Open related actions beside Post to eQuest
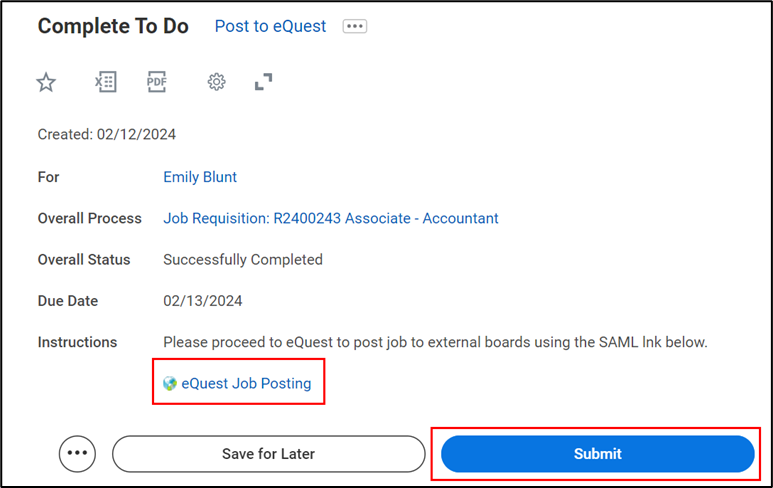The height and width of the screenshot is (488, 773). pyautogui.click(x=354, y=27)
